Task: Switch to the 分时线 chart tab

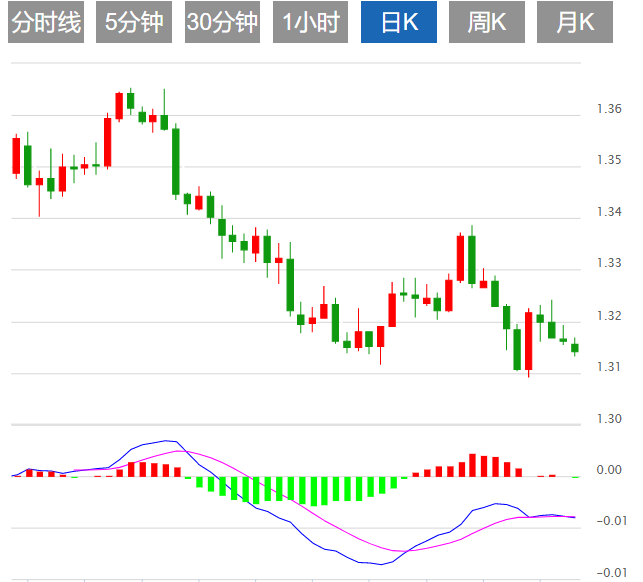Action: pos(46,22)
